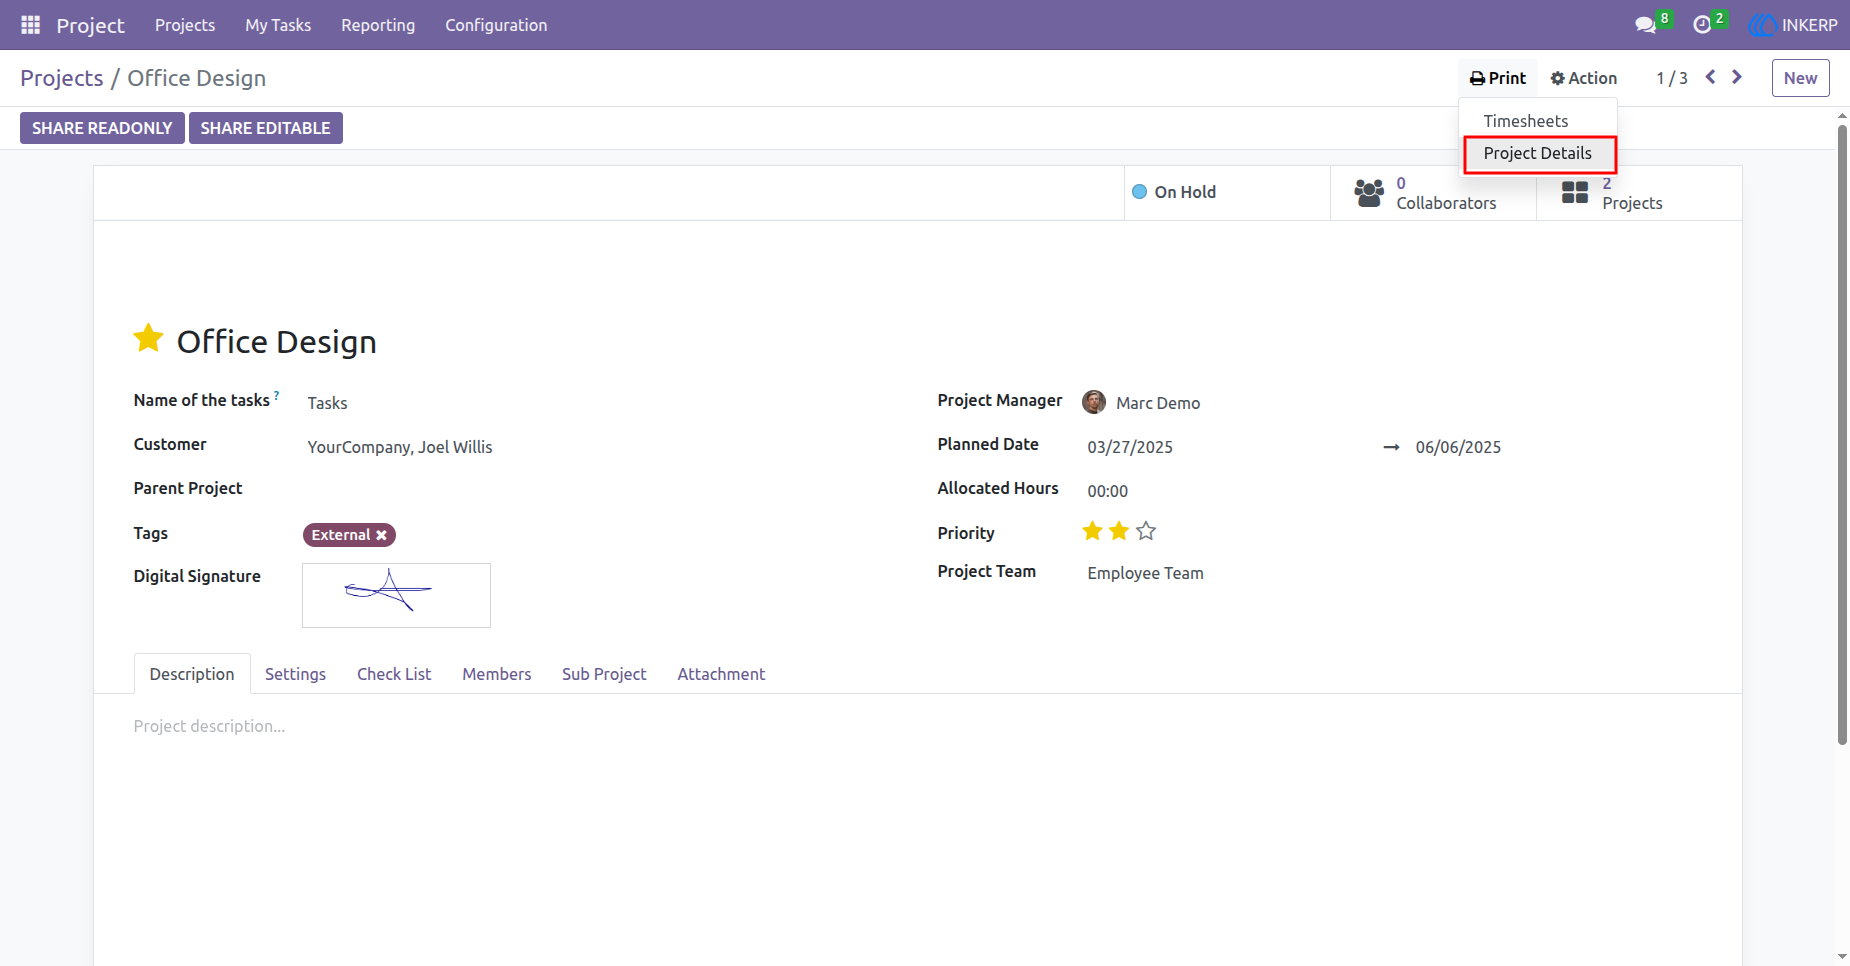Open the Reporting menu
Screen dimensions: 1850x966
(378, 25)
